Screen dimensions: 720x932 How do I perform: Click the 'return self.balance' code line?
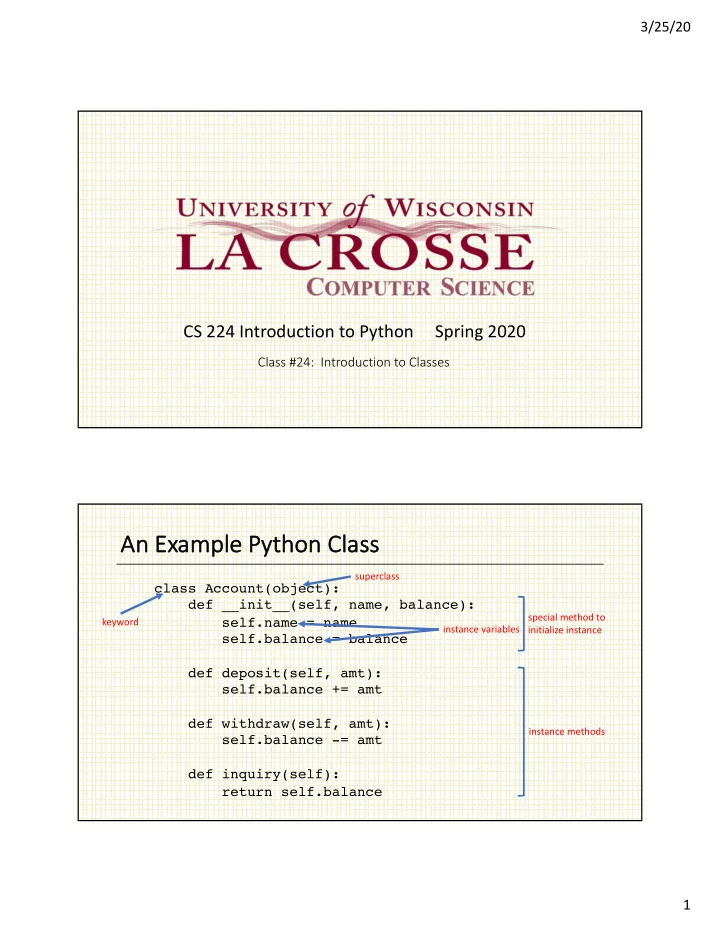point(302,792)
